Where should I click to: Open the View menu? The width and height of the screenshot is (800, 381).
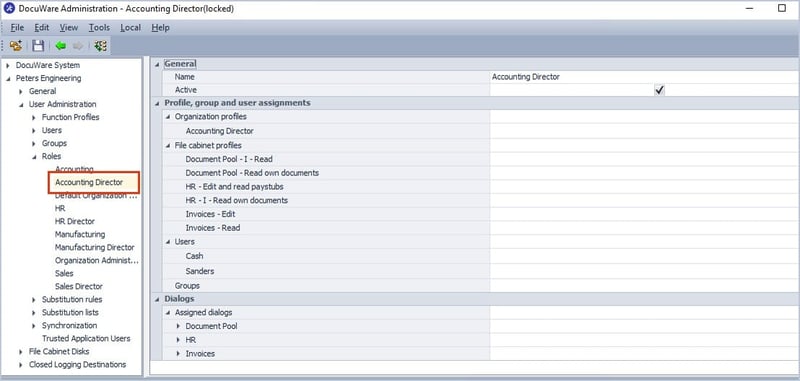click(69, 28)
